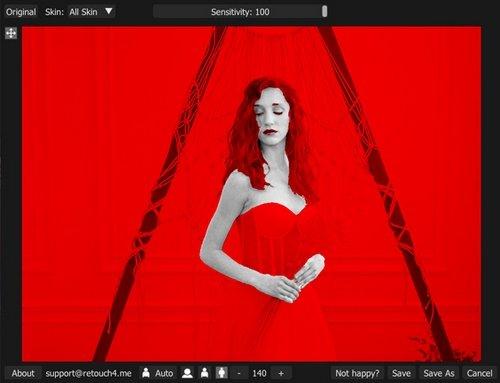This screenshot has height=383, width=500.
Task: Select the half-body size icon
Action: (205, 373)
